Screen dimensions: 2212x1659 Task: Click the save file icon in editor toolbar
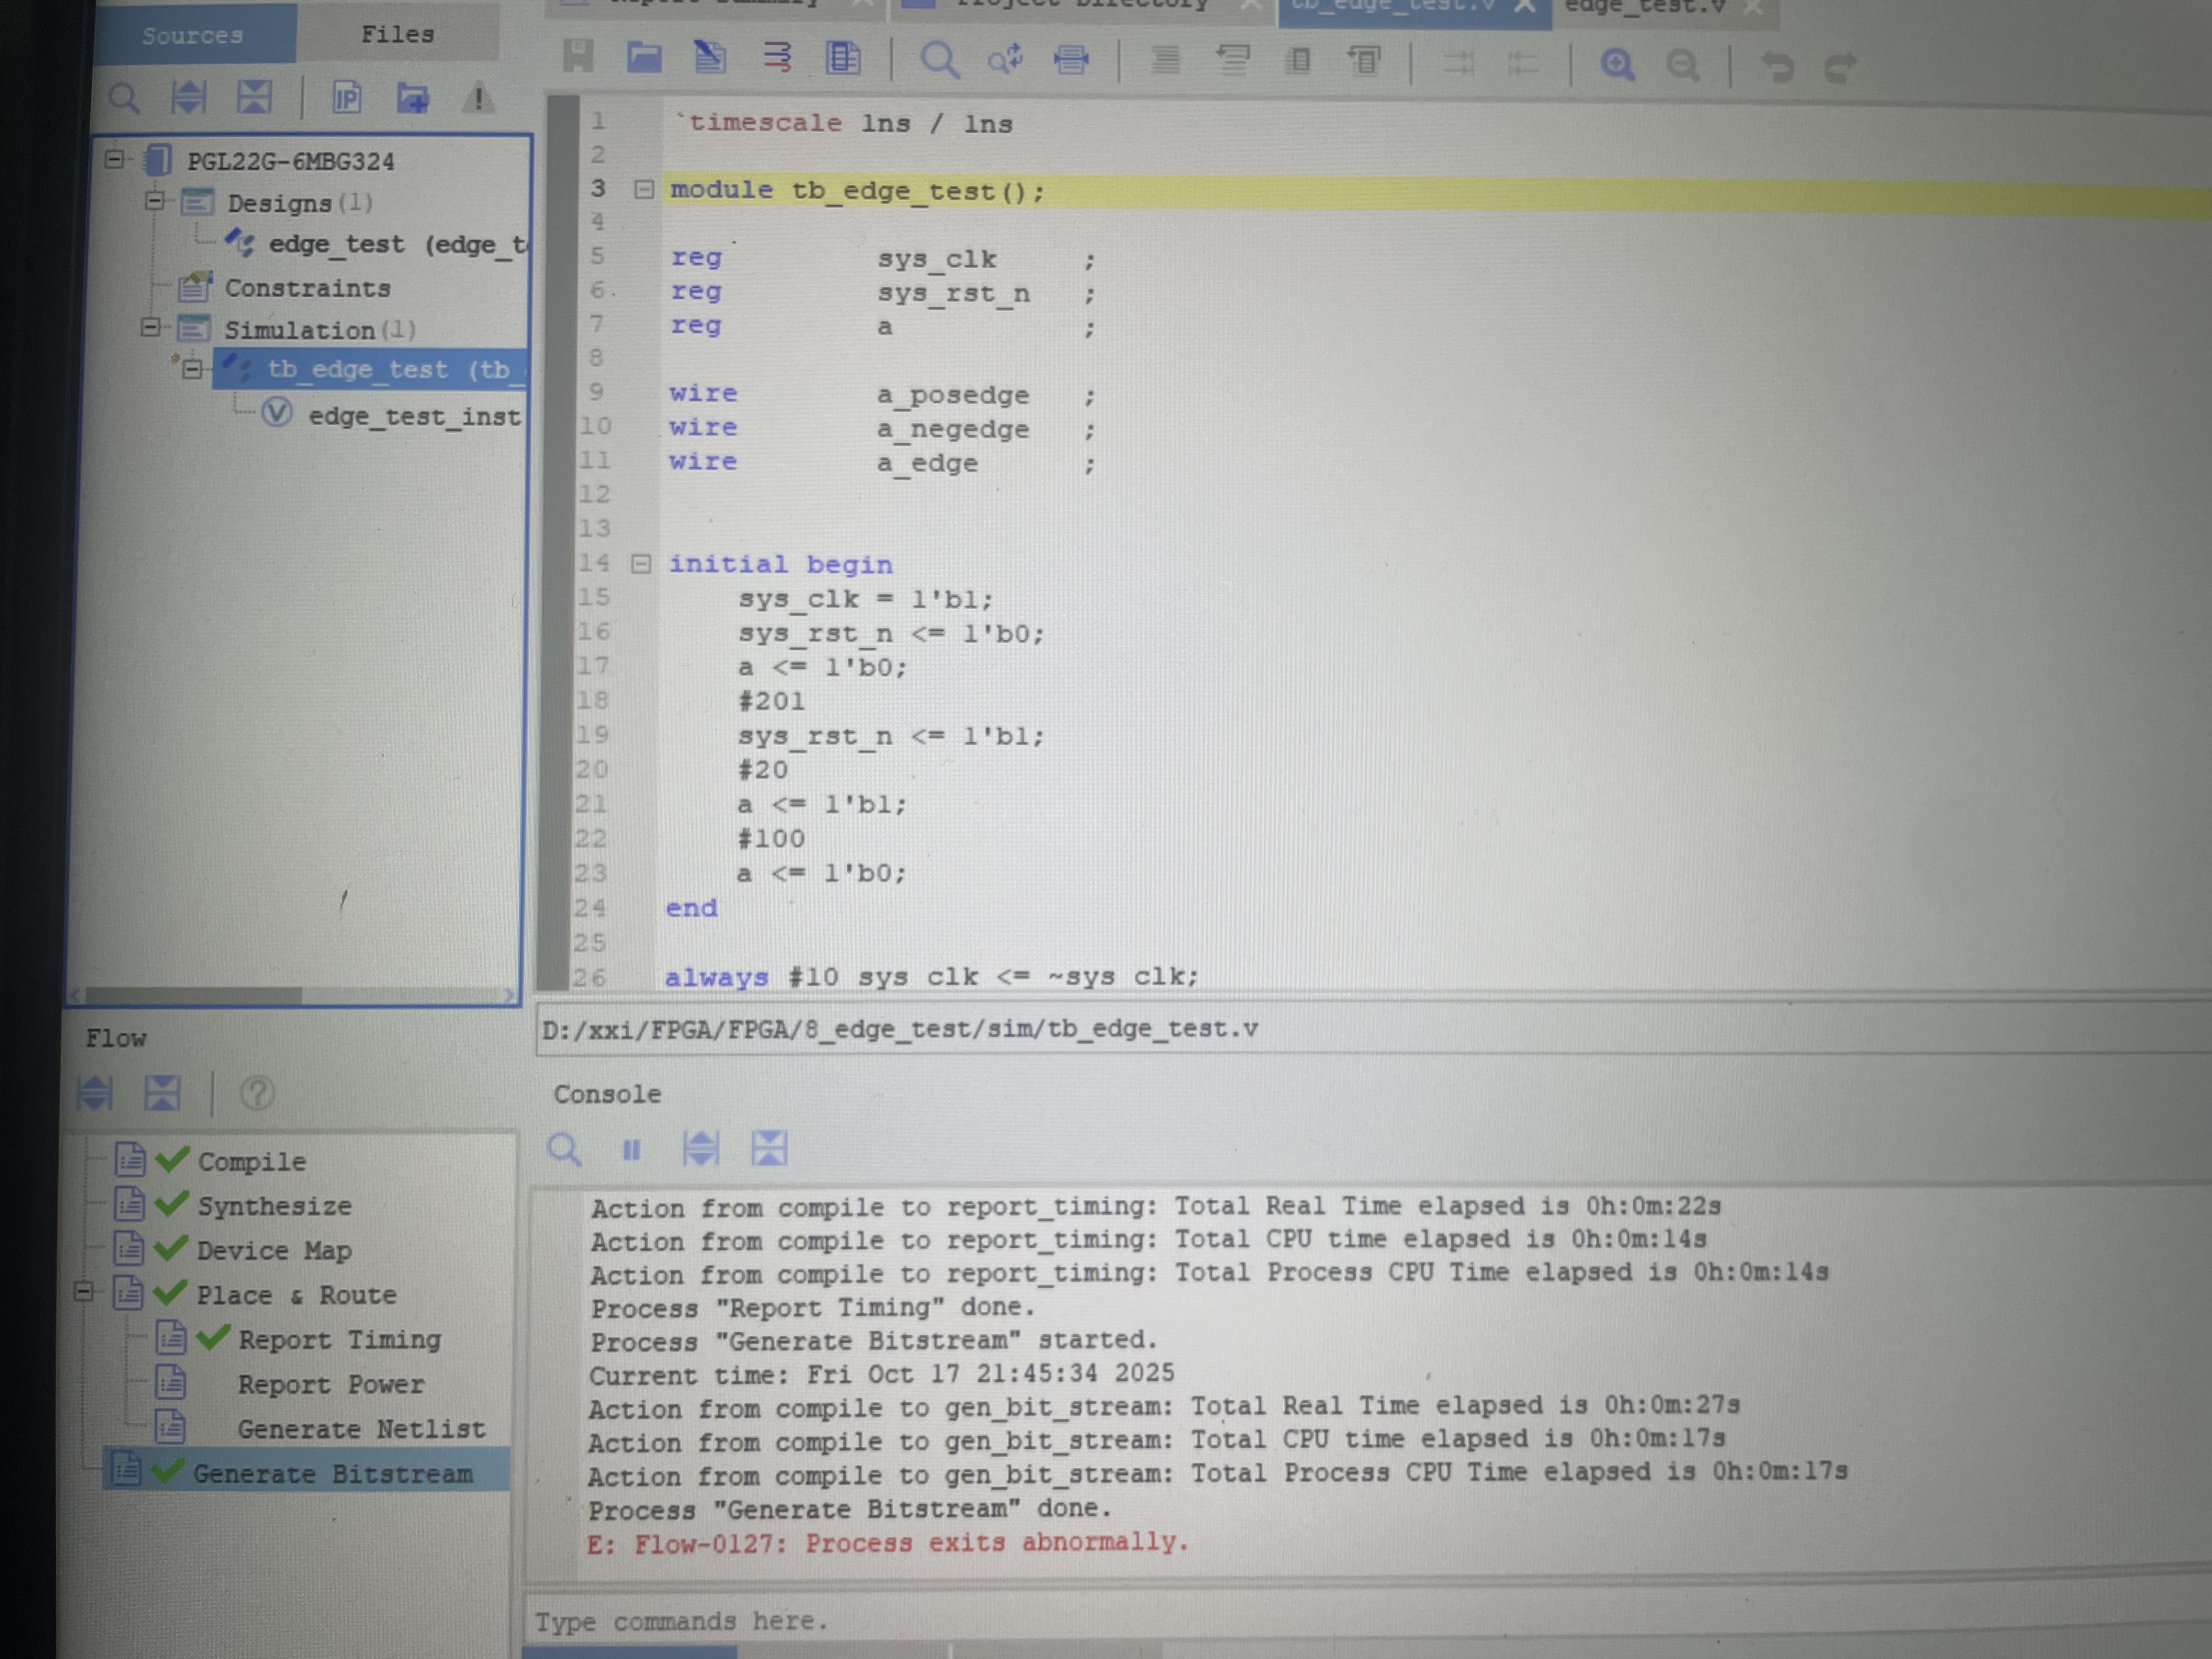tap(578, 56)
